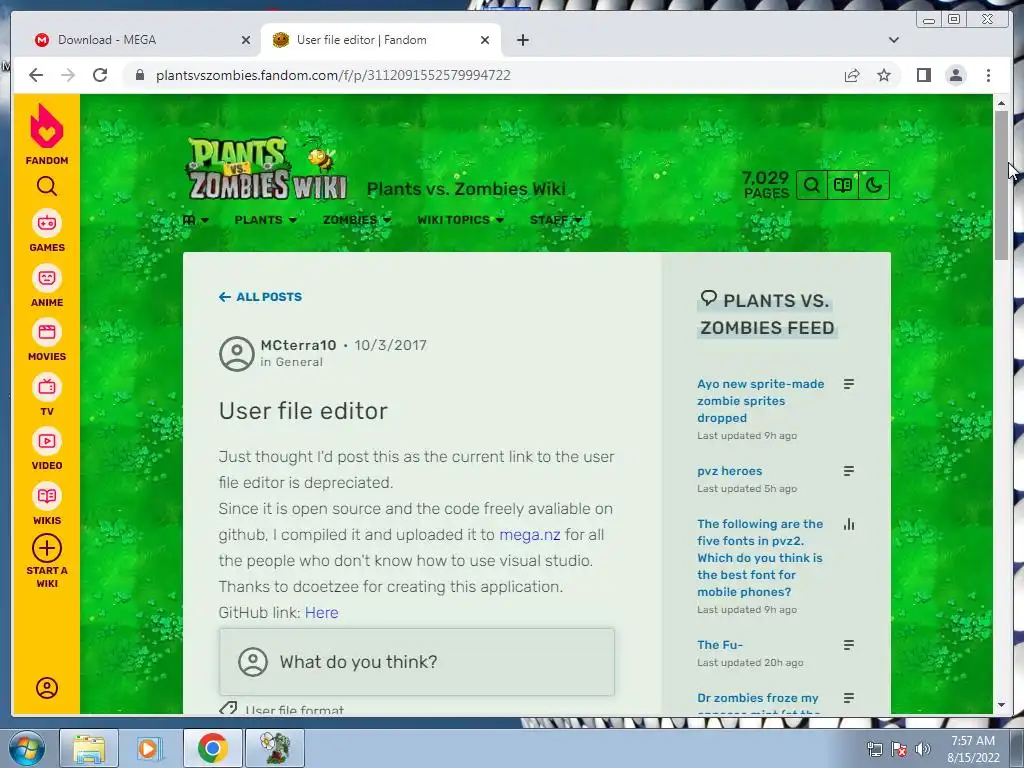The width and height of the screenshot is (1024, 768).
Task: Click the page scrollbar down arrow
Action: pos(1001,705)
